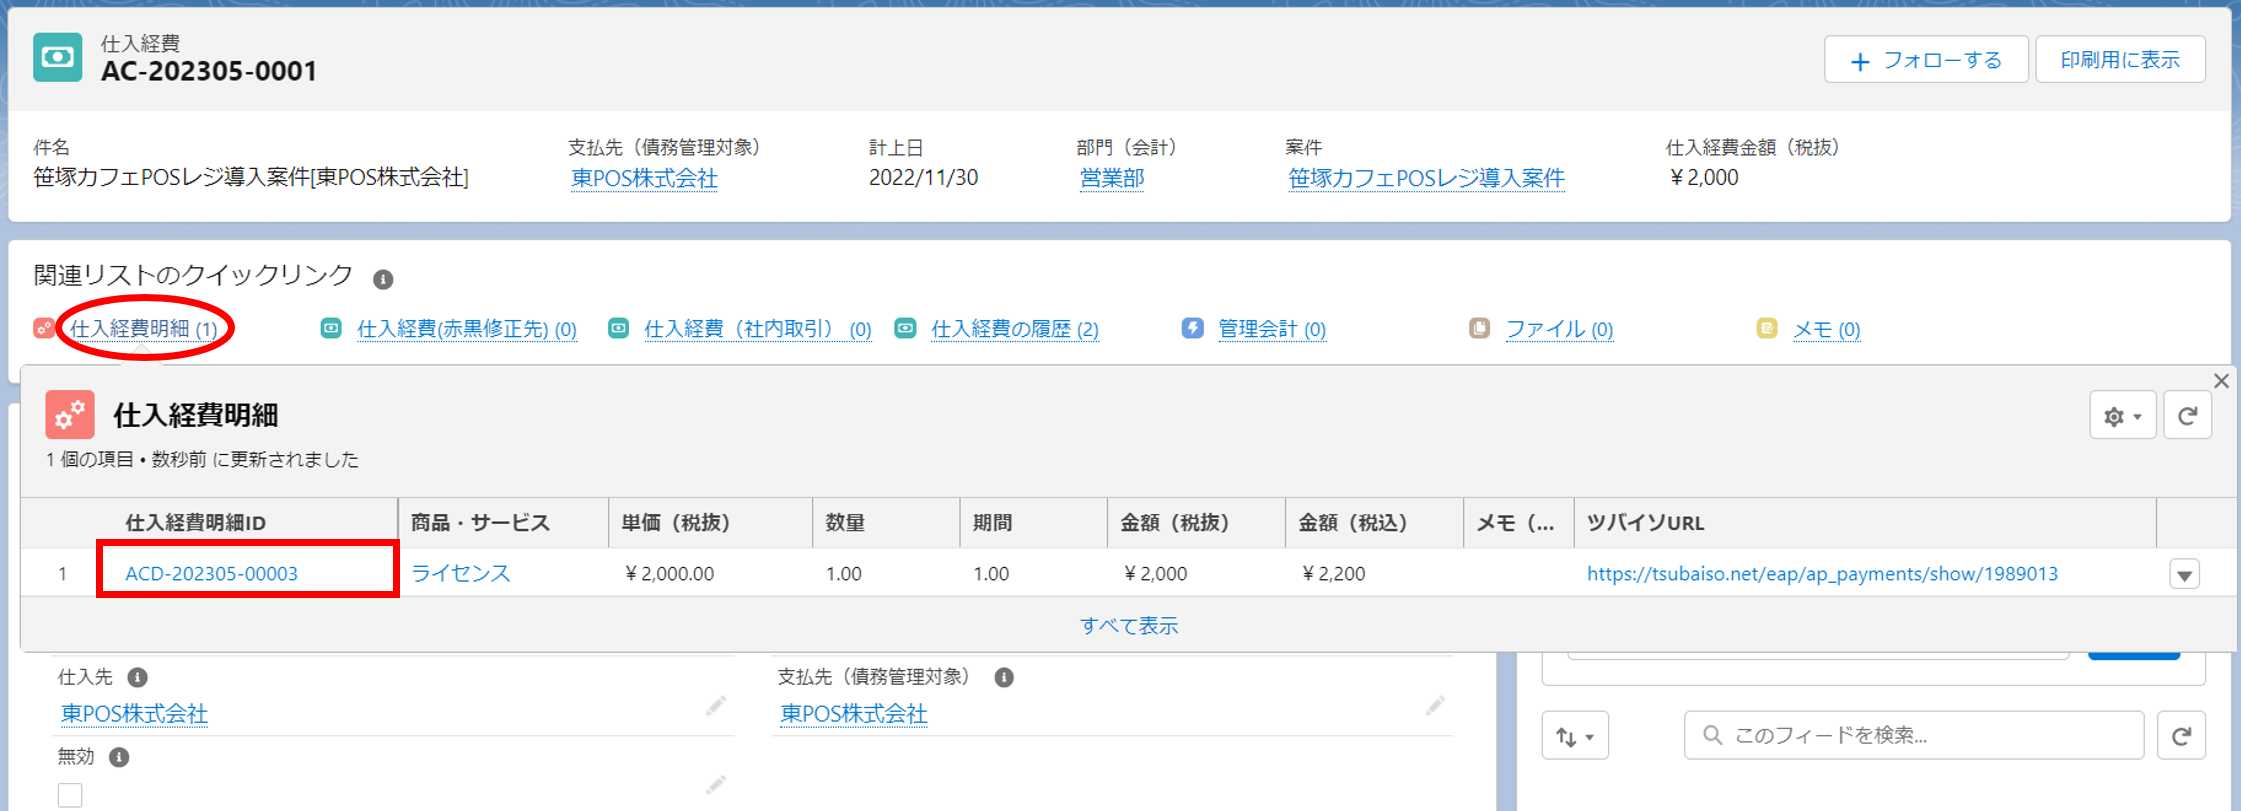Image resolution: width=2241 pixels, height=811 pixels.
Task: Toggle the 無効 checkbox
Action: point(70,795)
